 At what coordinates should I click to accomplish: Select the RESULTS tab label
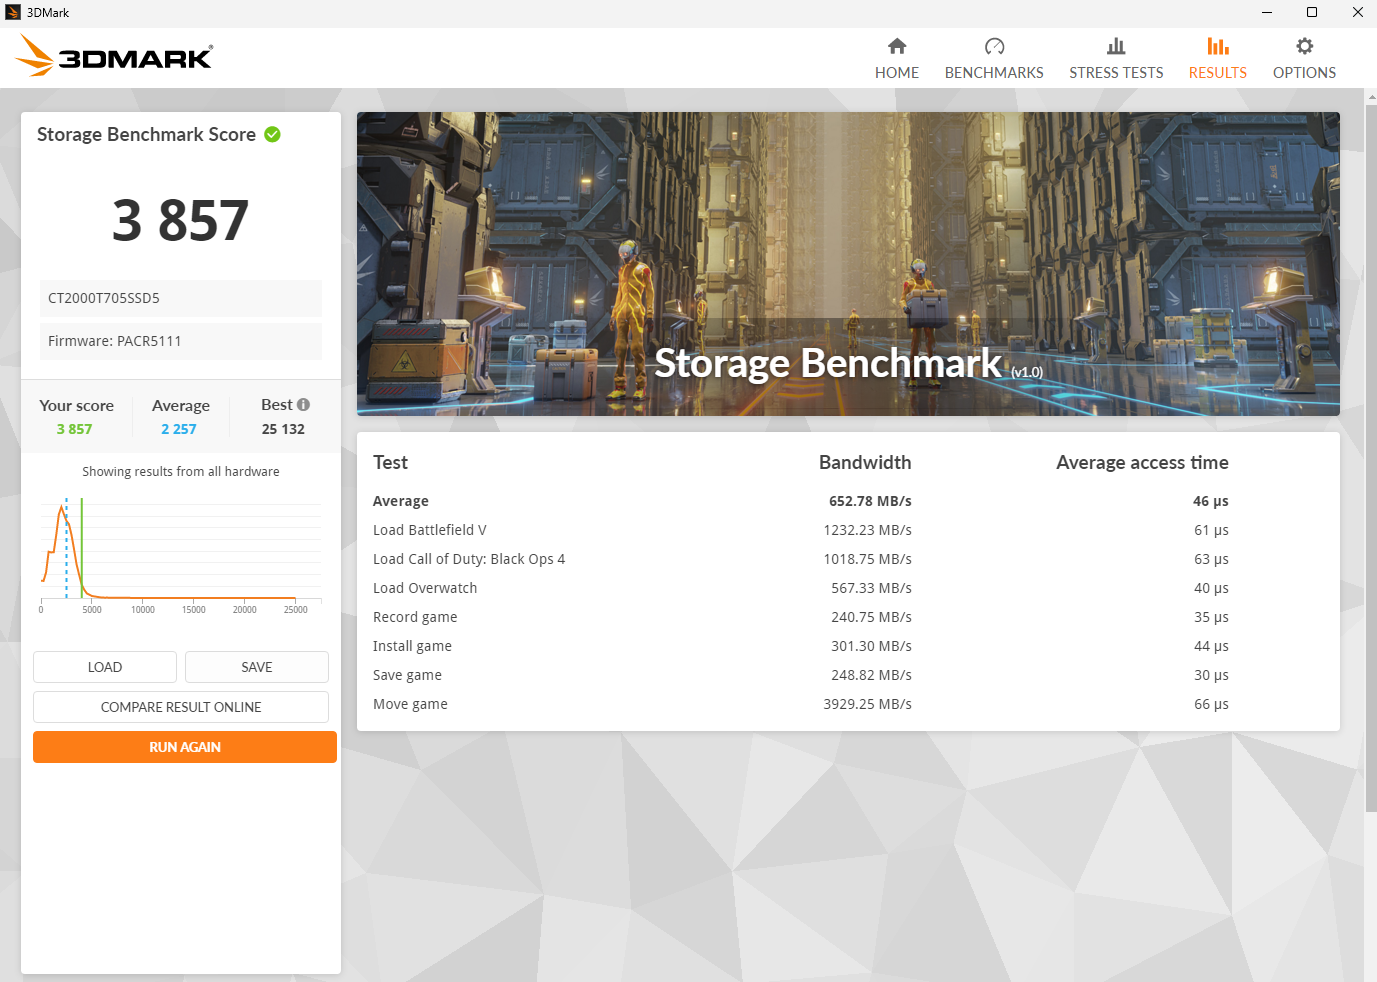[1217, 72]
